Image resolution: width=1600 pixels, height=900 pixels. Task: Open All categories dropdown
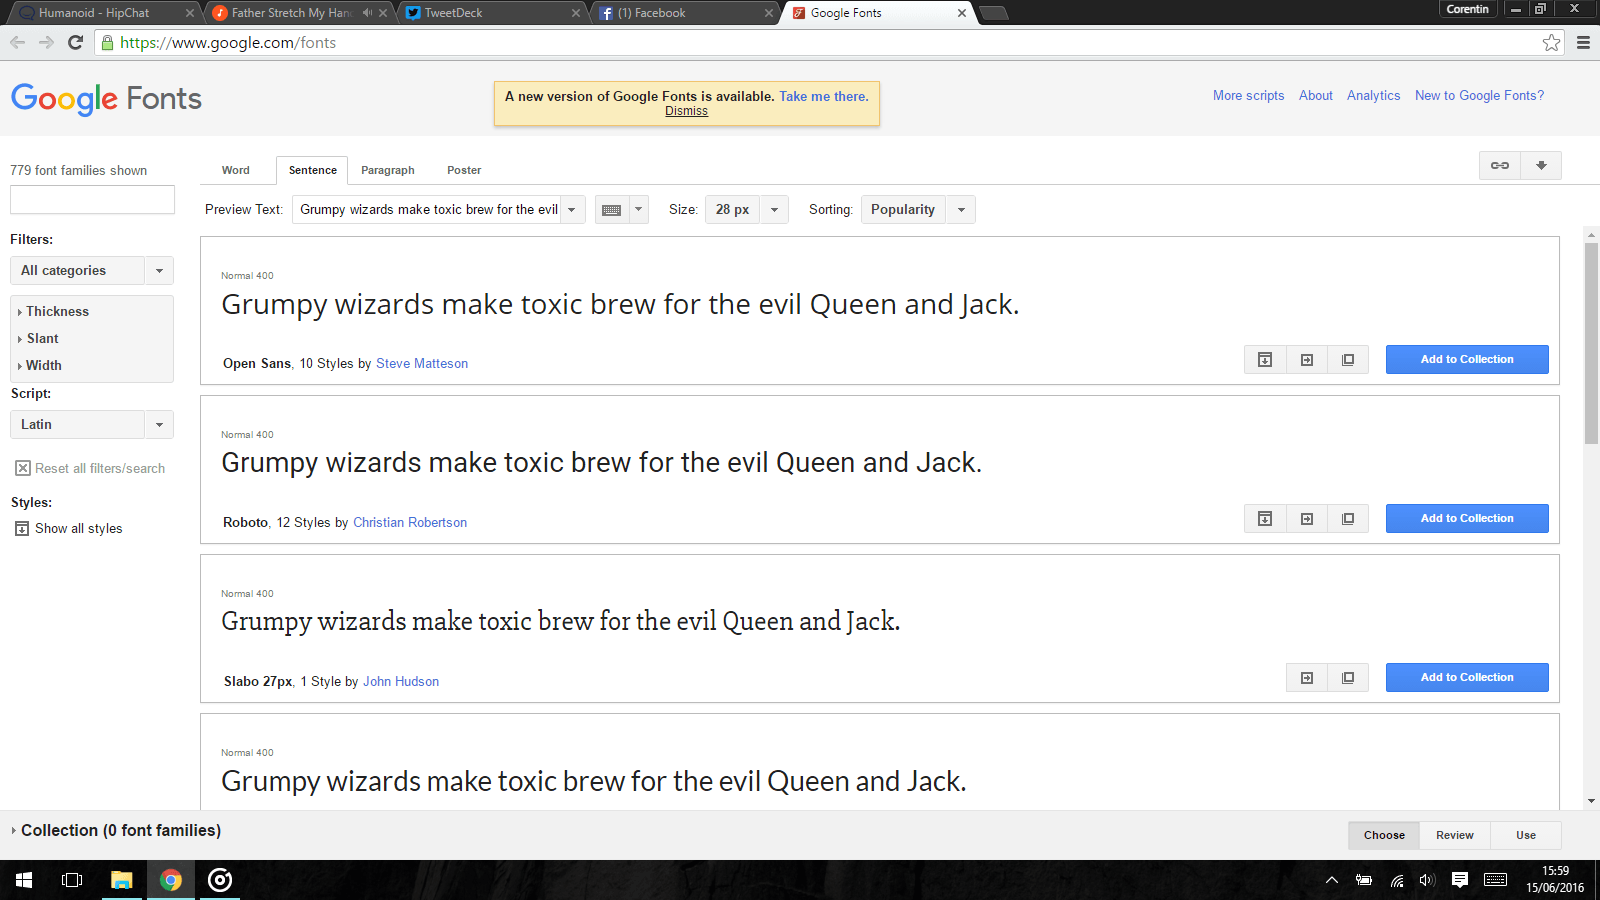tap(92, 270)
